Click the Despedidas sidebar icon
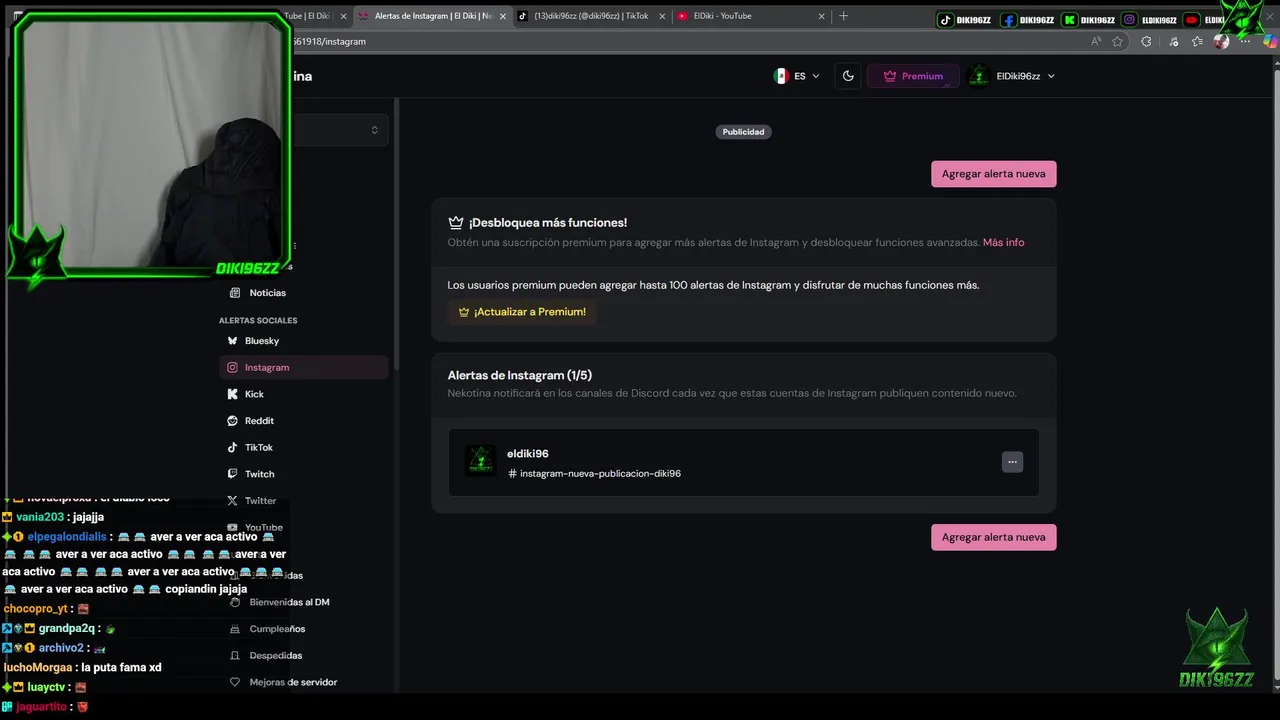This screenshot has height=720, width=1280. coord(235,656)
